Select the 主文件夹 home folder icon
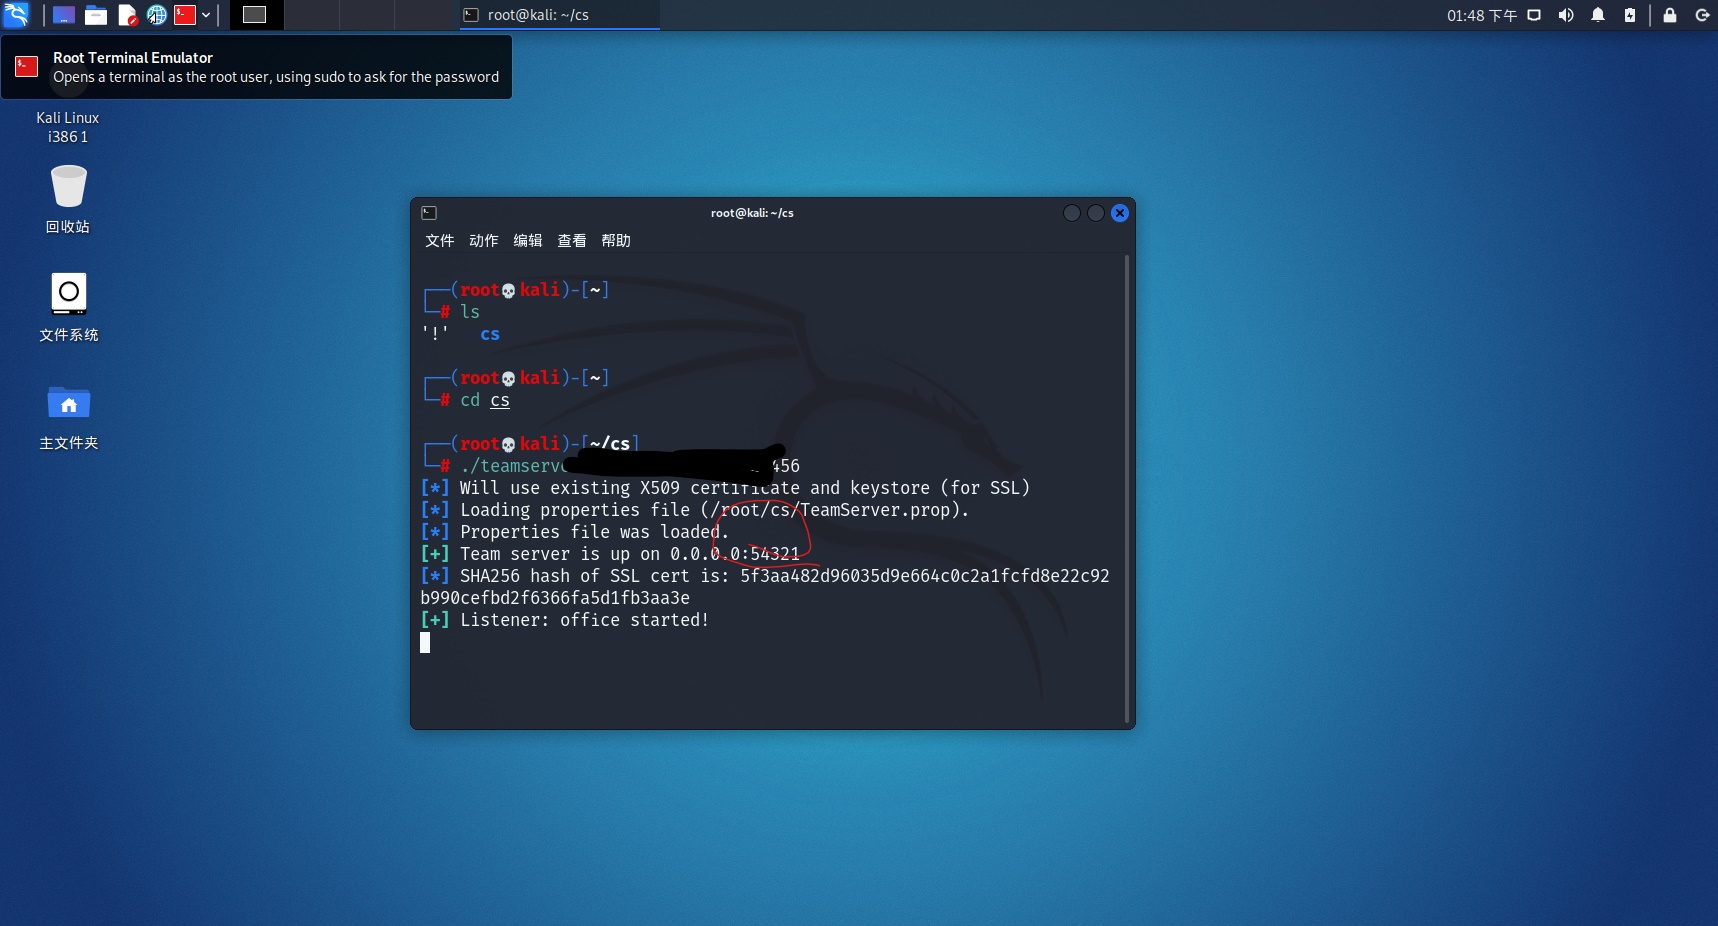The image size is (1718, 926). pyautogui.click(x=68, y=416)
